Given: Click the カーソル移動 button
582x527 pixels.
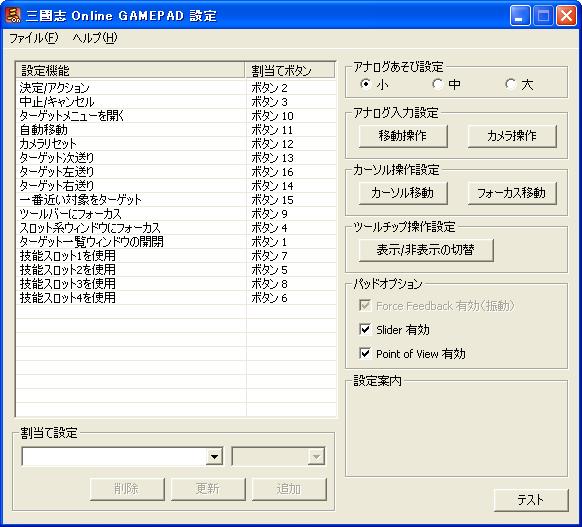Looking at the screenshot, I should pyautogui.click(x=403, y=193).
